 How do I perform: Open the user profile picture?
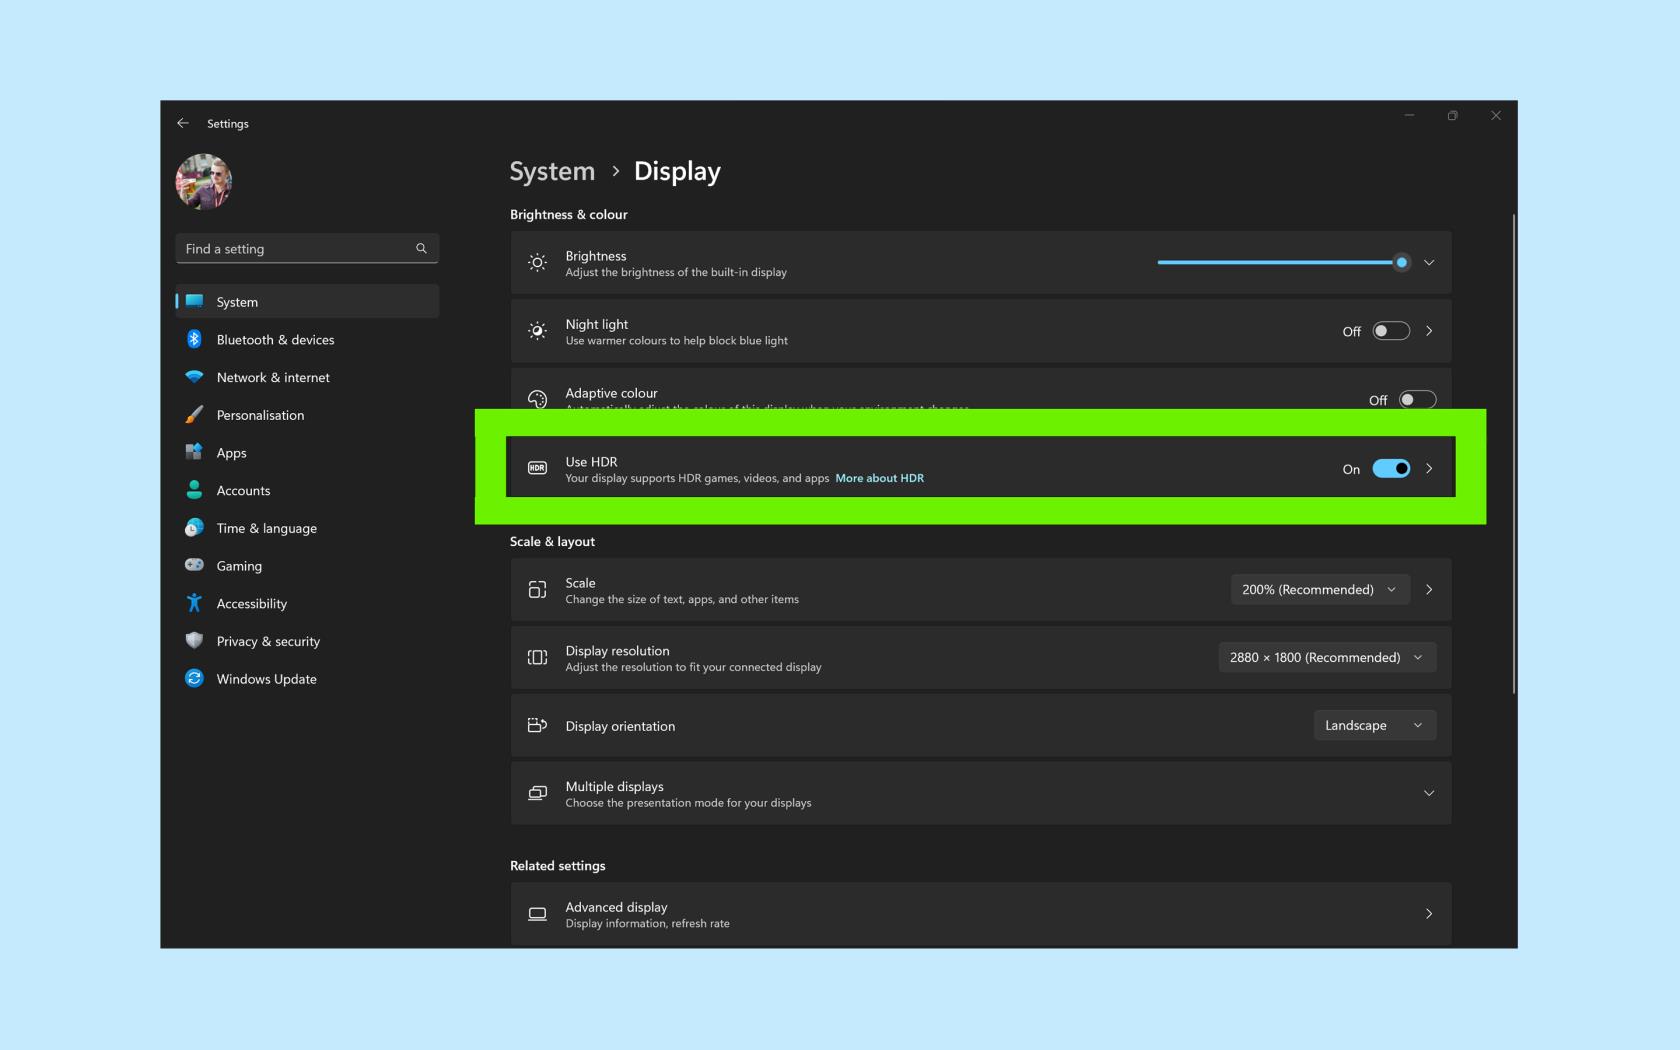204,181
